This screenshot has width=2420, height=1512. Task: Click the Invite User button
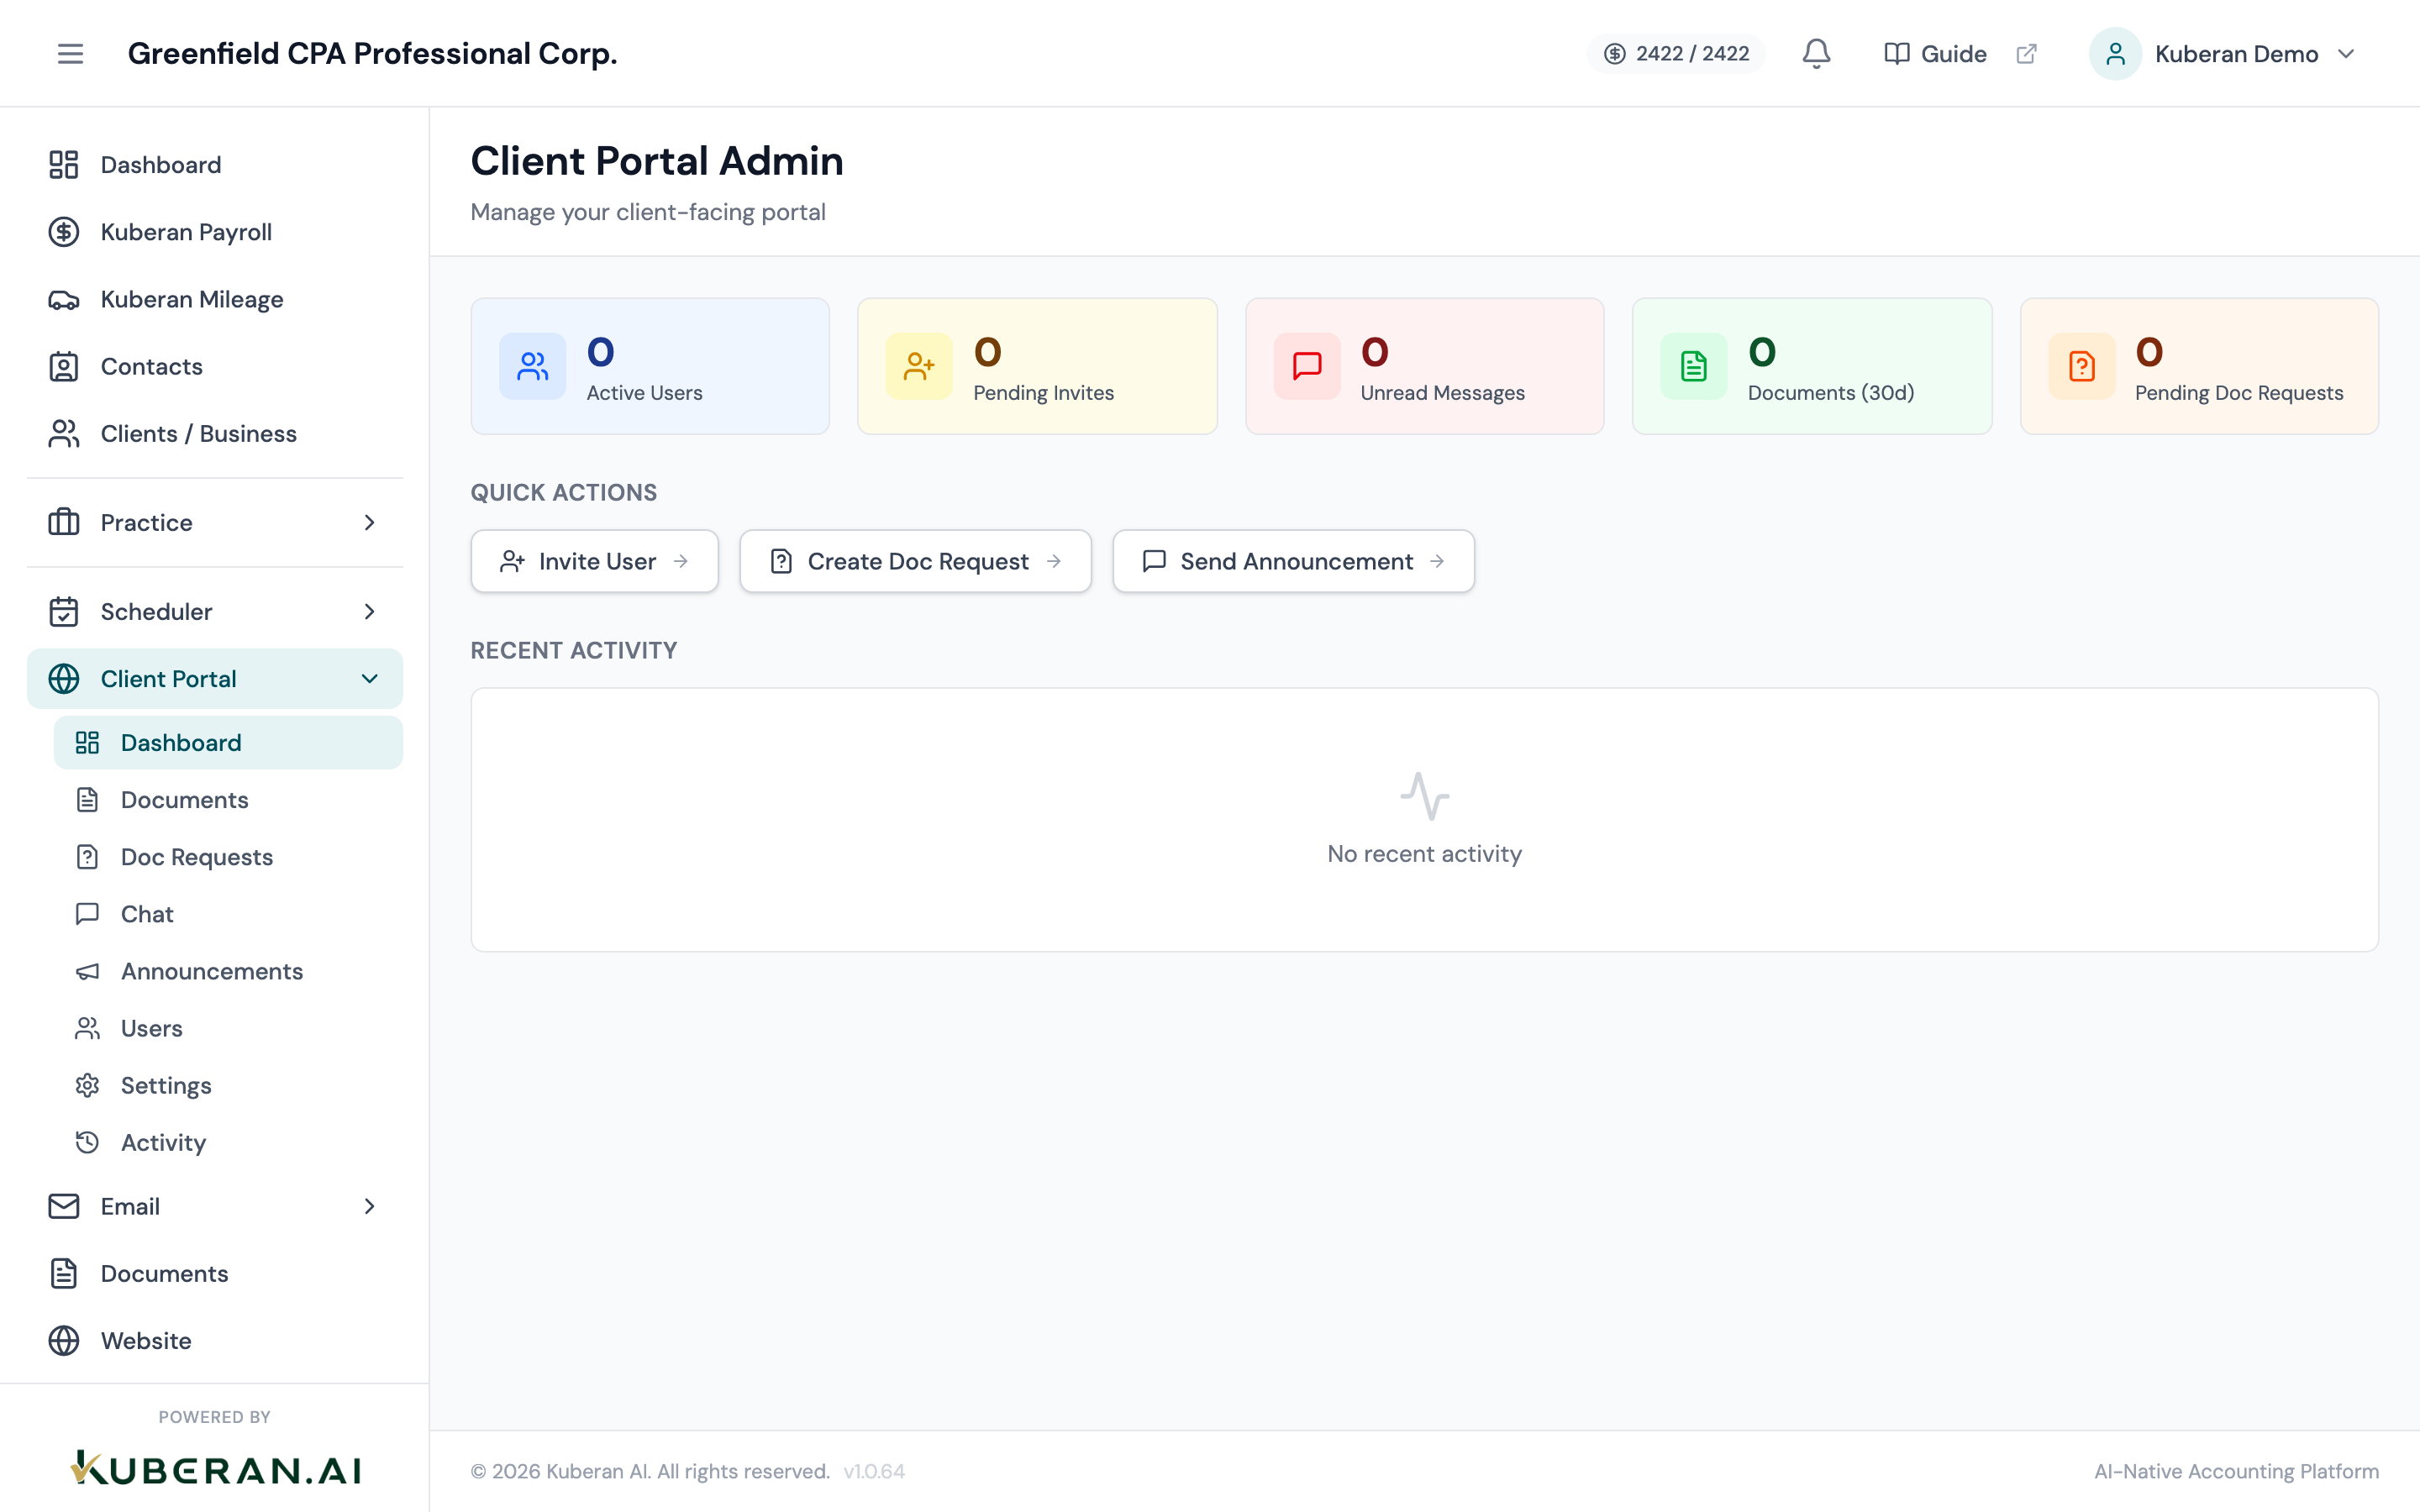pos(594,561)
